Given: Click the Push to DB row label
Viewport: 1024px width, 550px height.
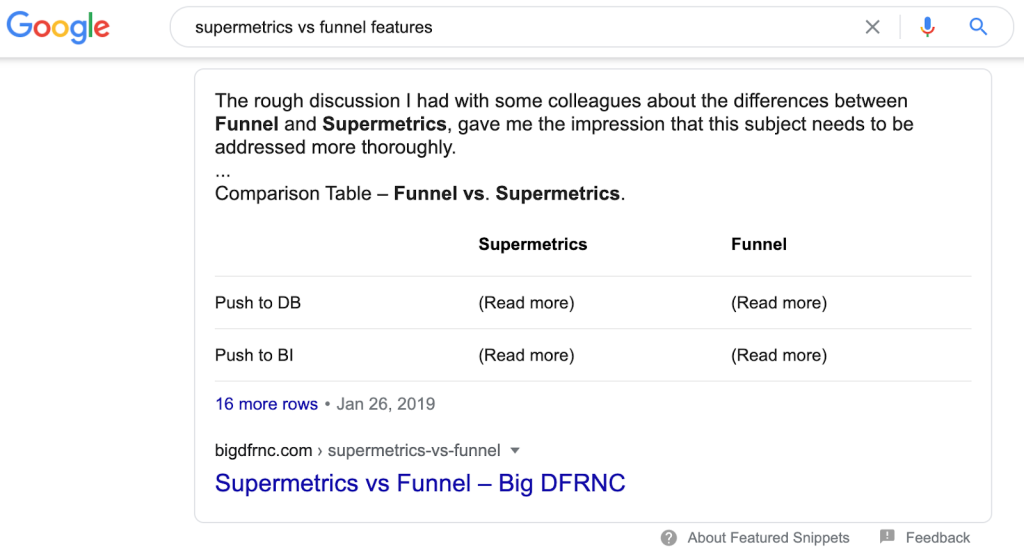Looking at the screenshot, I should click(258, 303).
